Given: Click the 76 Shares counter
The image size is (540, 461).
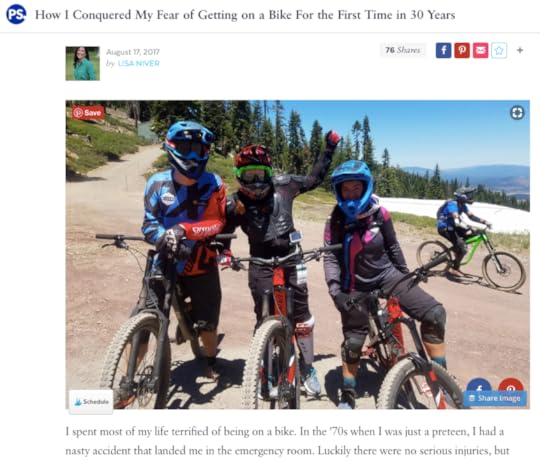Looking at the screenshot, I should 403,50.
